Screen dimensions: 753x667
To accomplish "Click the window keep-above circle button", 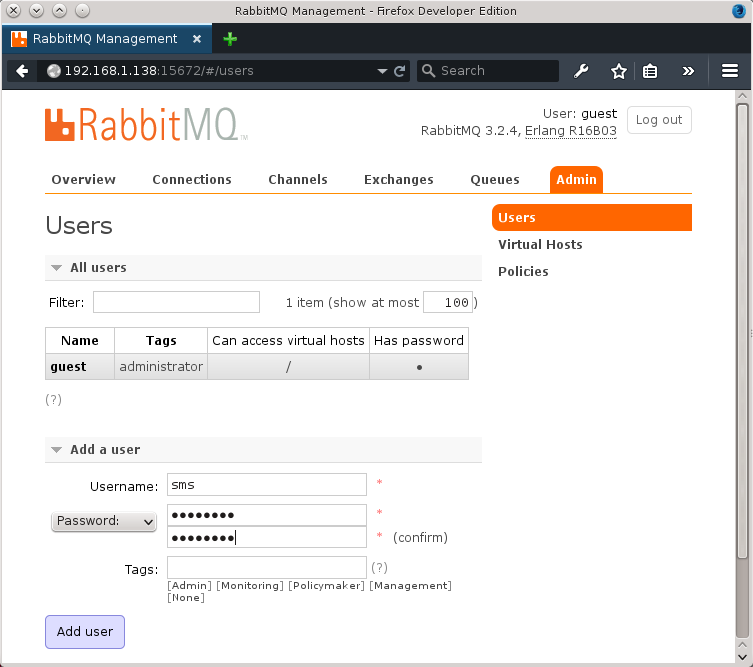I will tap(82, 10).
